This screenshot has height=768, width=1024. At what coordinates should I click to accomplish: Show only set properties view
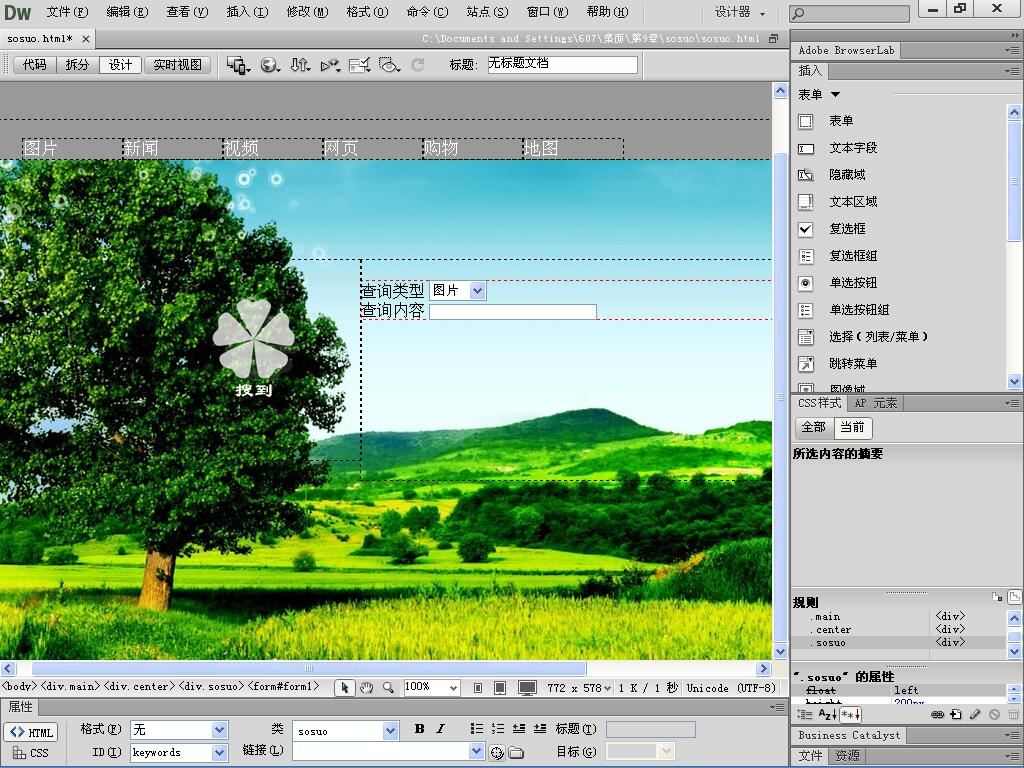[x=850, y=714]
